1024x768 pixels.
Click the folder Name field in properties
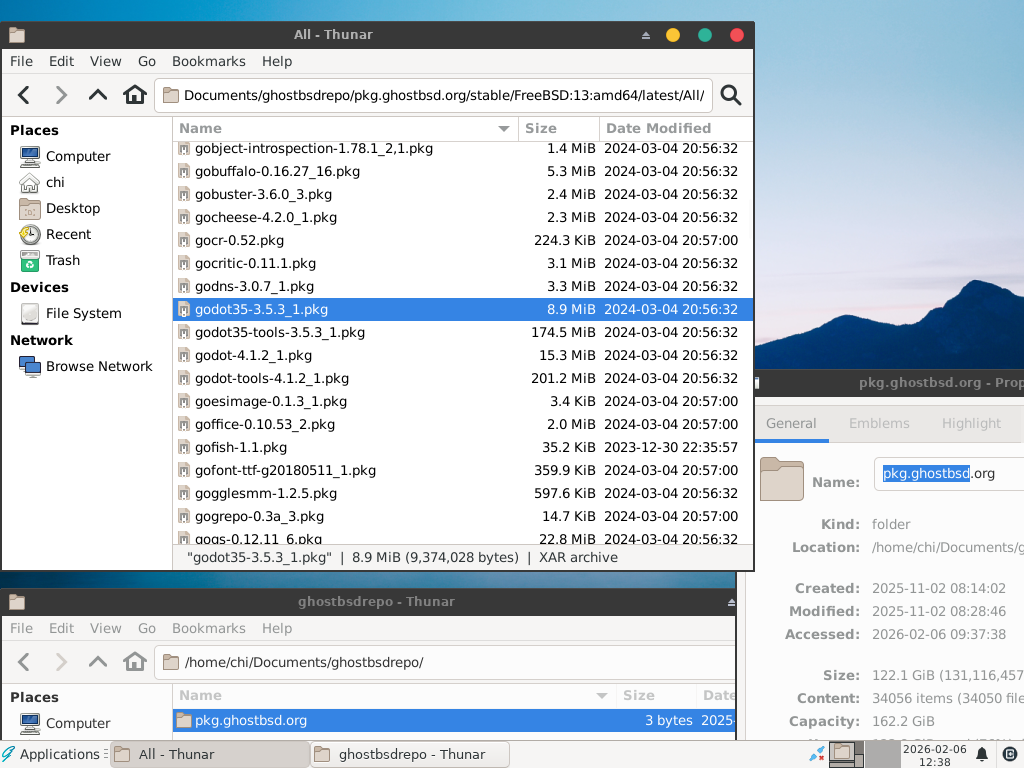946,474
